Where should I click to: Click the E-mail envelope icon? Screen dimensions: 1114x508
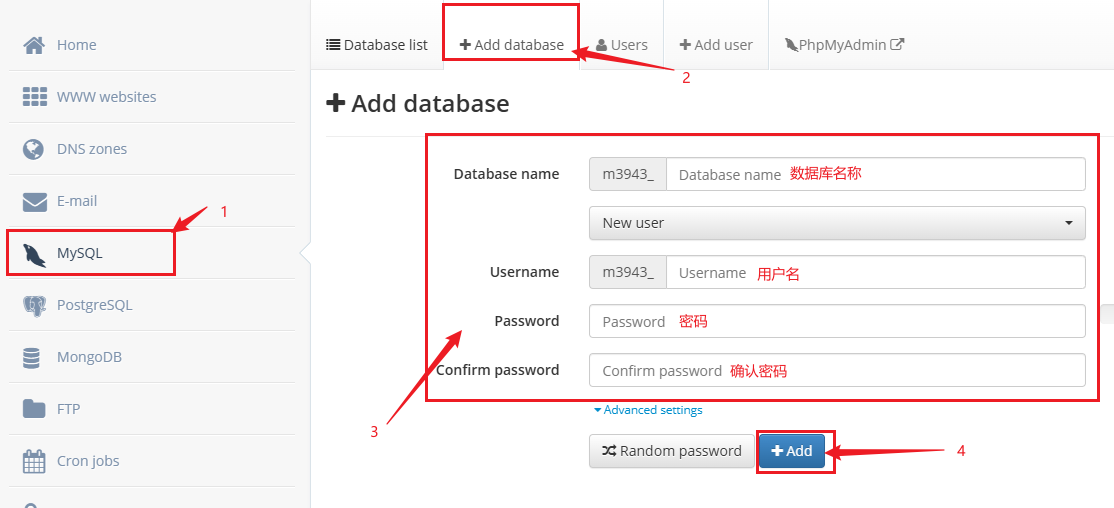pyautogui.click(x=35, y=201)
